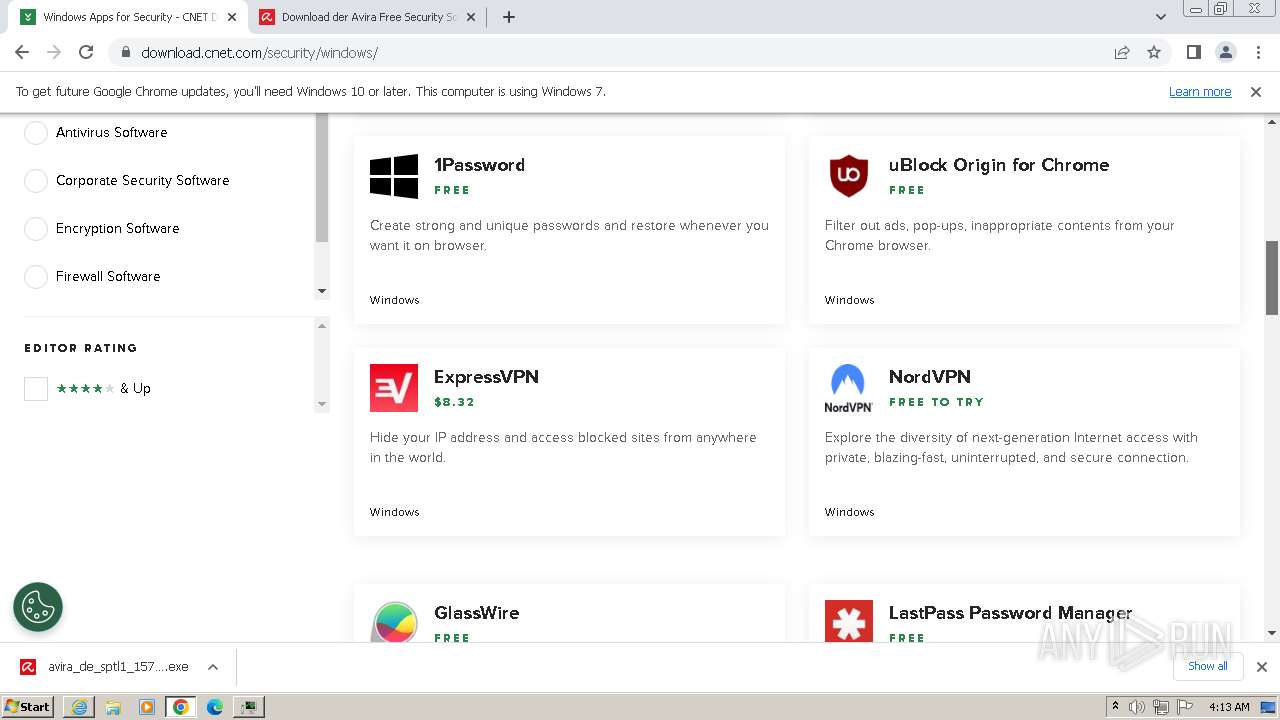Open the Chrome profile avatar

(x=1225, y=53)
